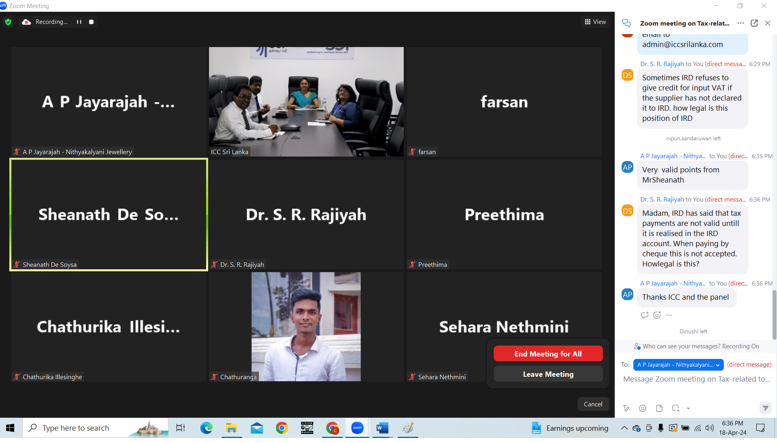777x443 pixels.
Task: Click the chat bubbles icon in chat header
Action: (626, 23)
